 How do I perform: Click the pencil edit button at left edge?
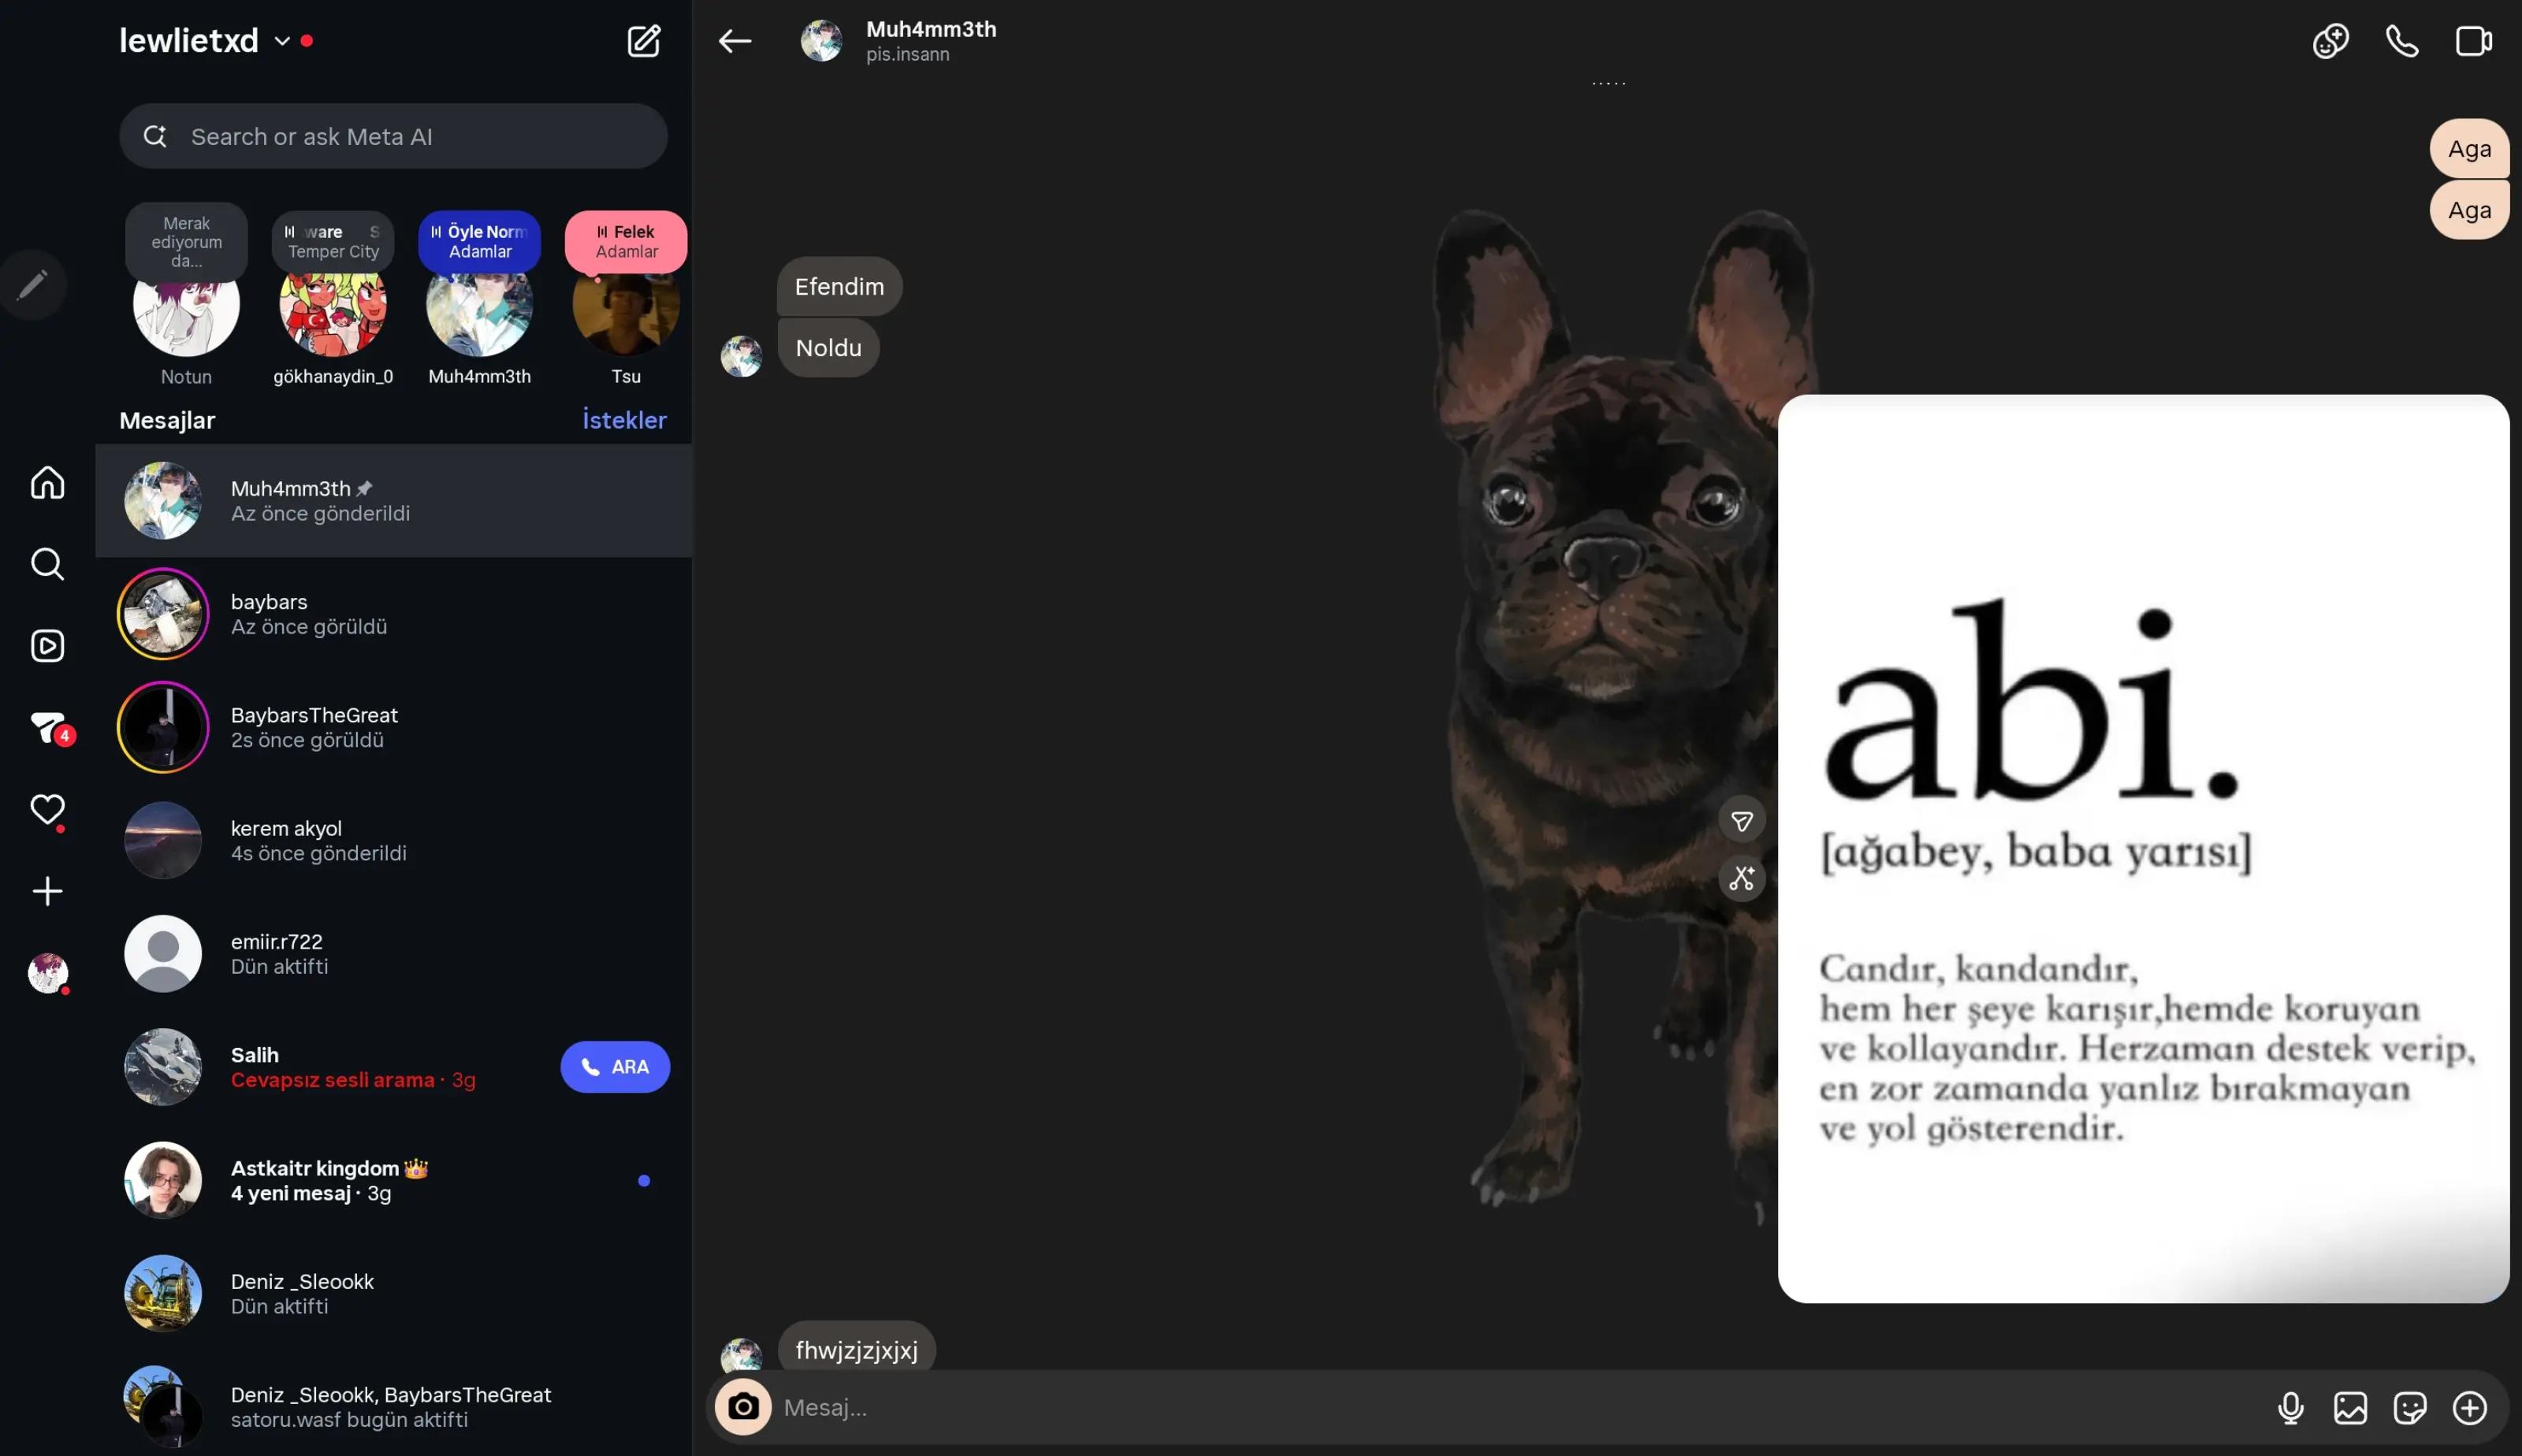coord(32,285)
